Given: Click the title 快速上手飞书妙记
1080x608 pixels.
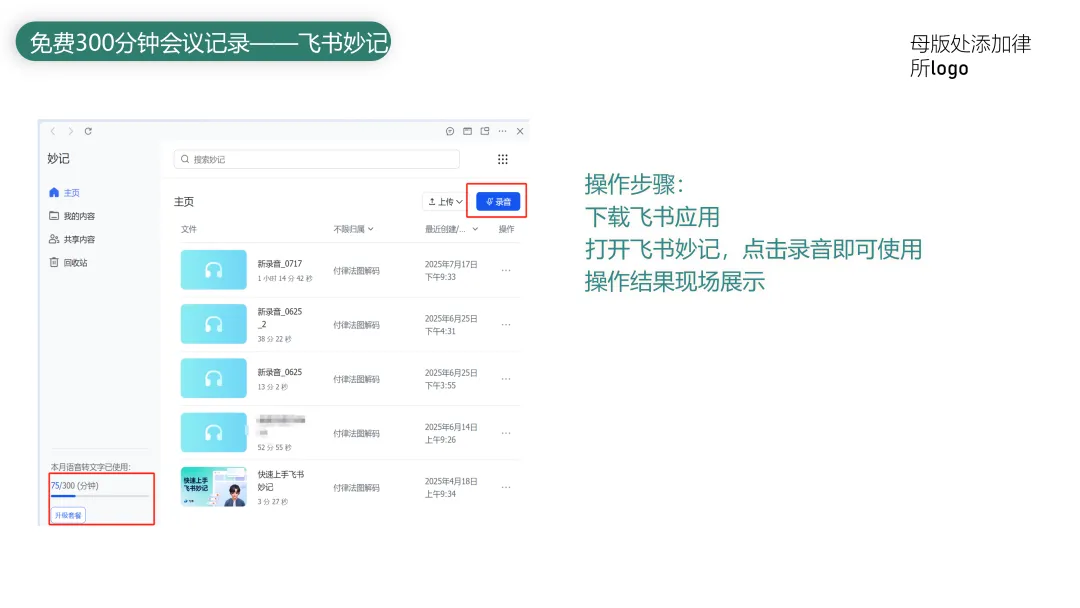Looking at the screenshot, I should click(281, 481).
